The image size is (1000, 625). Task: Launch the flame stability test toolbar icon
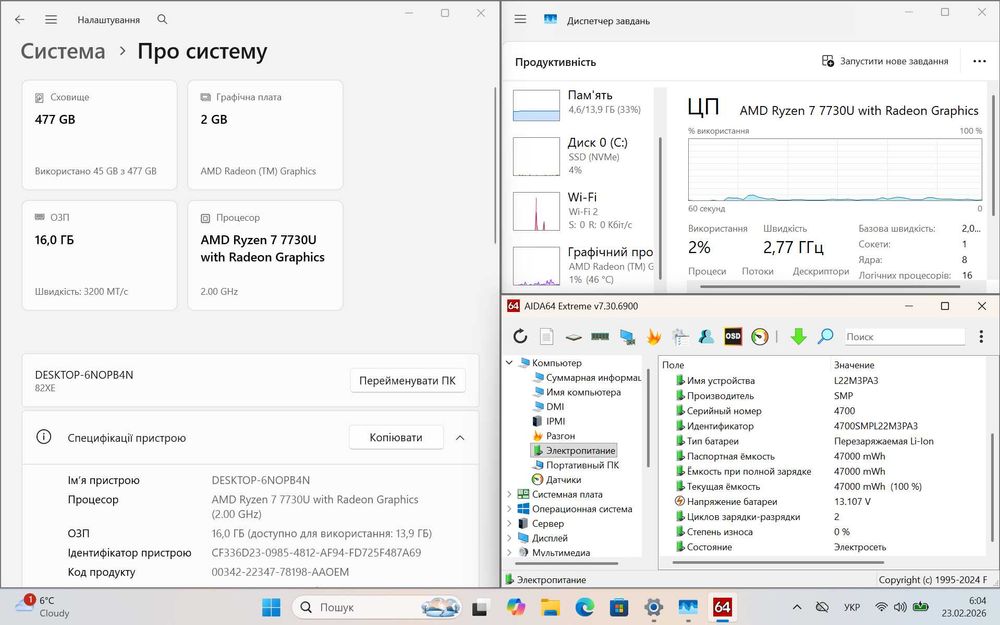[x=654, y=336]
